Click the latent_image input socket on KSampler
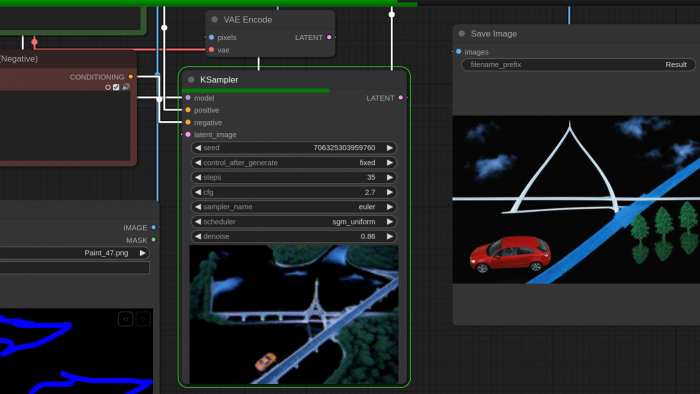 [188, 134]
